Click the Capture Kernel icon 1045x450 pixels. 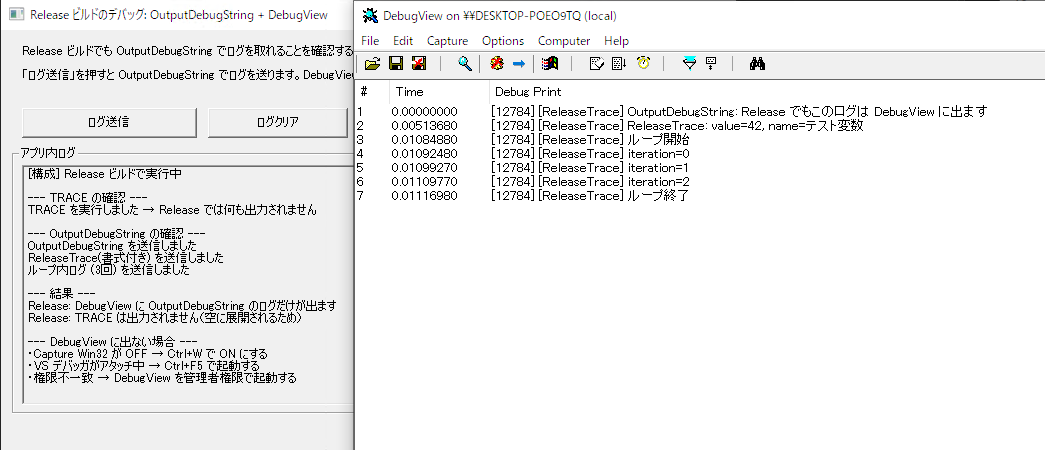click(x=497, y=64)
